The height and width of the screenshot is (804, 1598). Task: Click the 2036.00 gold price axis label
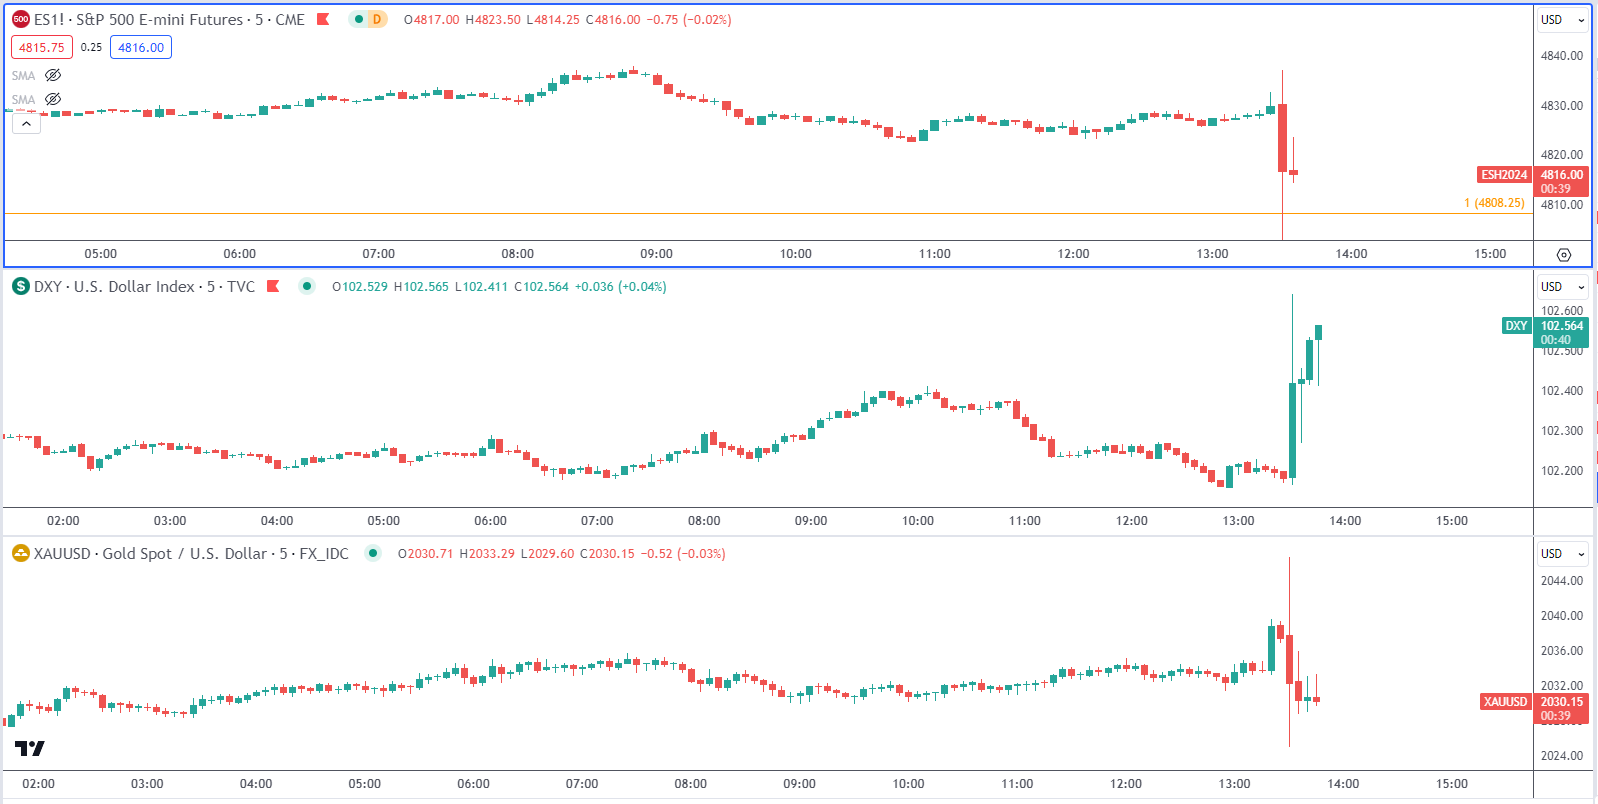click(1561, 651)
